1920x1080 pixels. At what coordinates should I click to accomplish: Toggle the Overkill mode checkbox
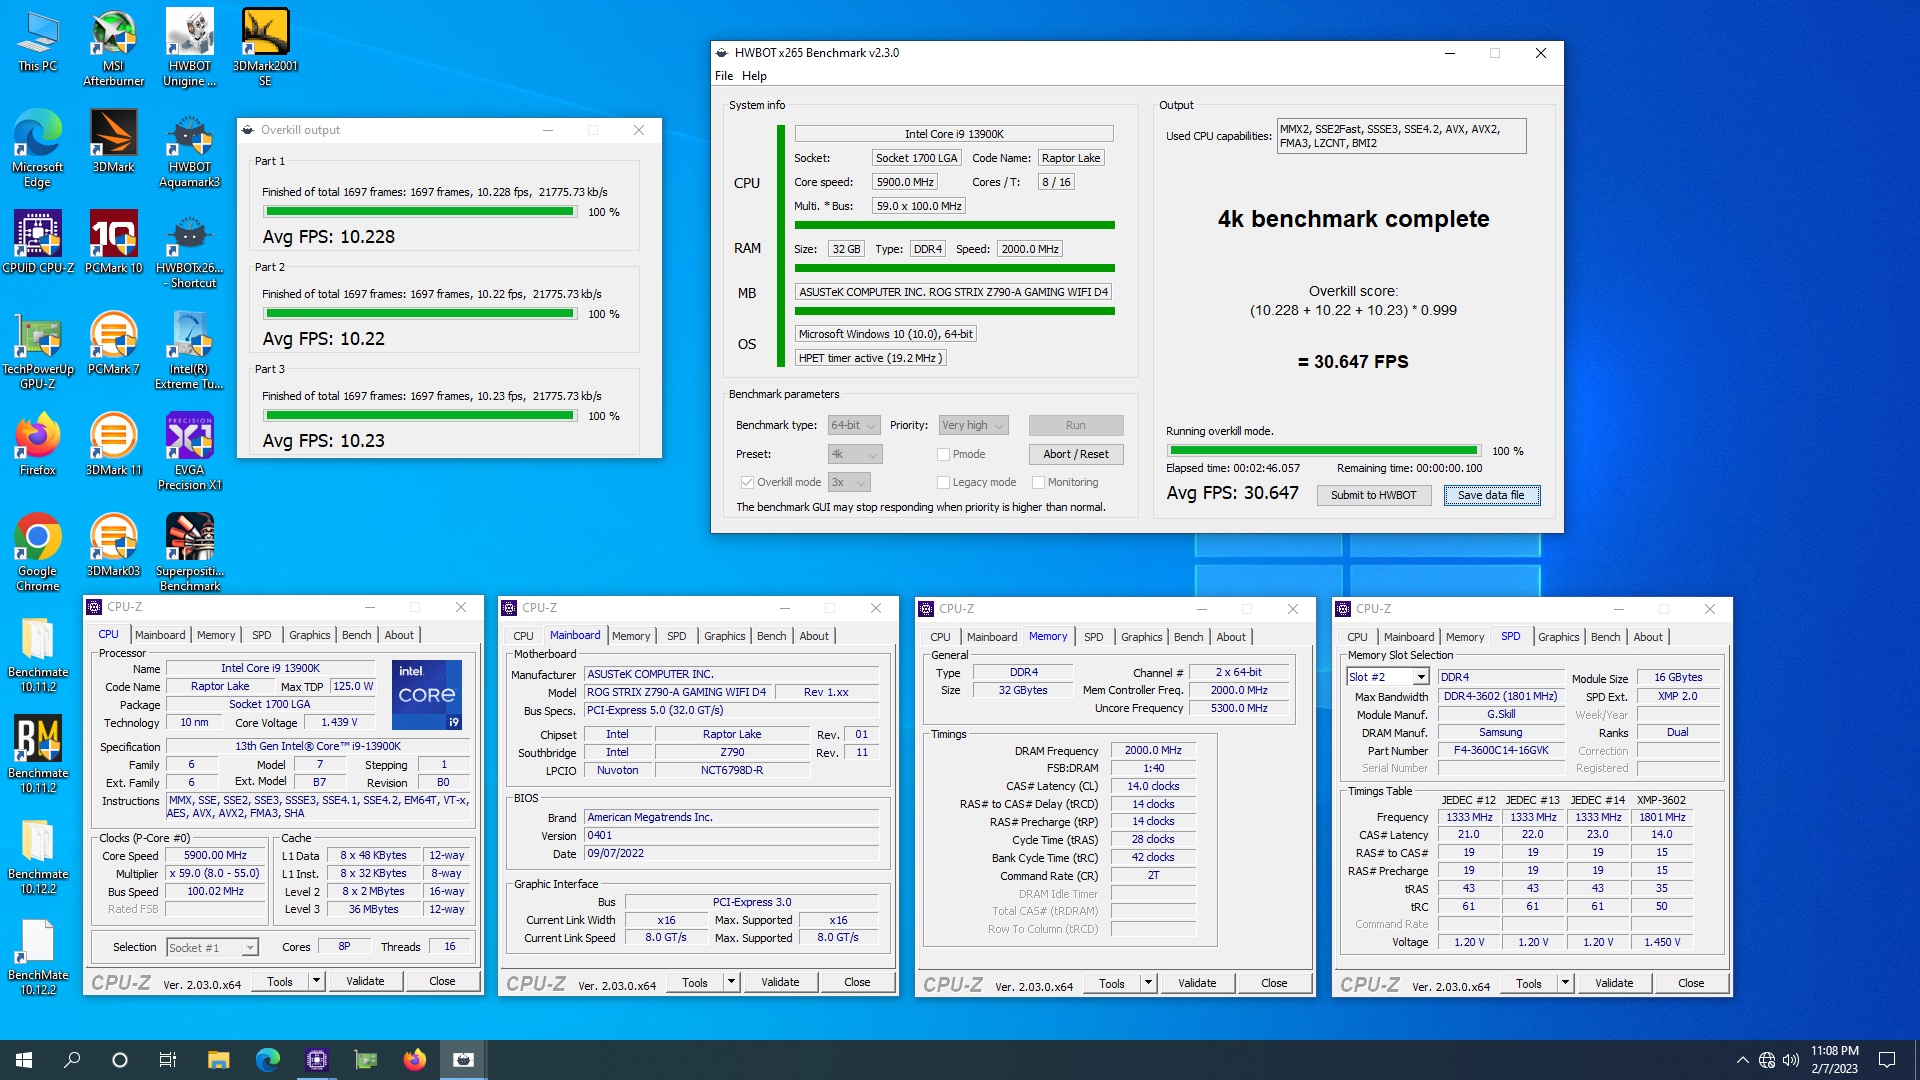tap(747, 482)
